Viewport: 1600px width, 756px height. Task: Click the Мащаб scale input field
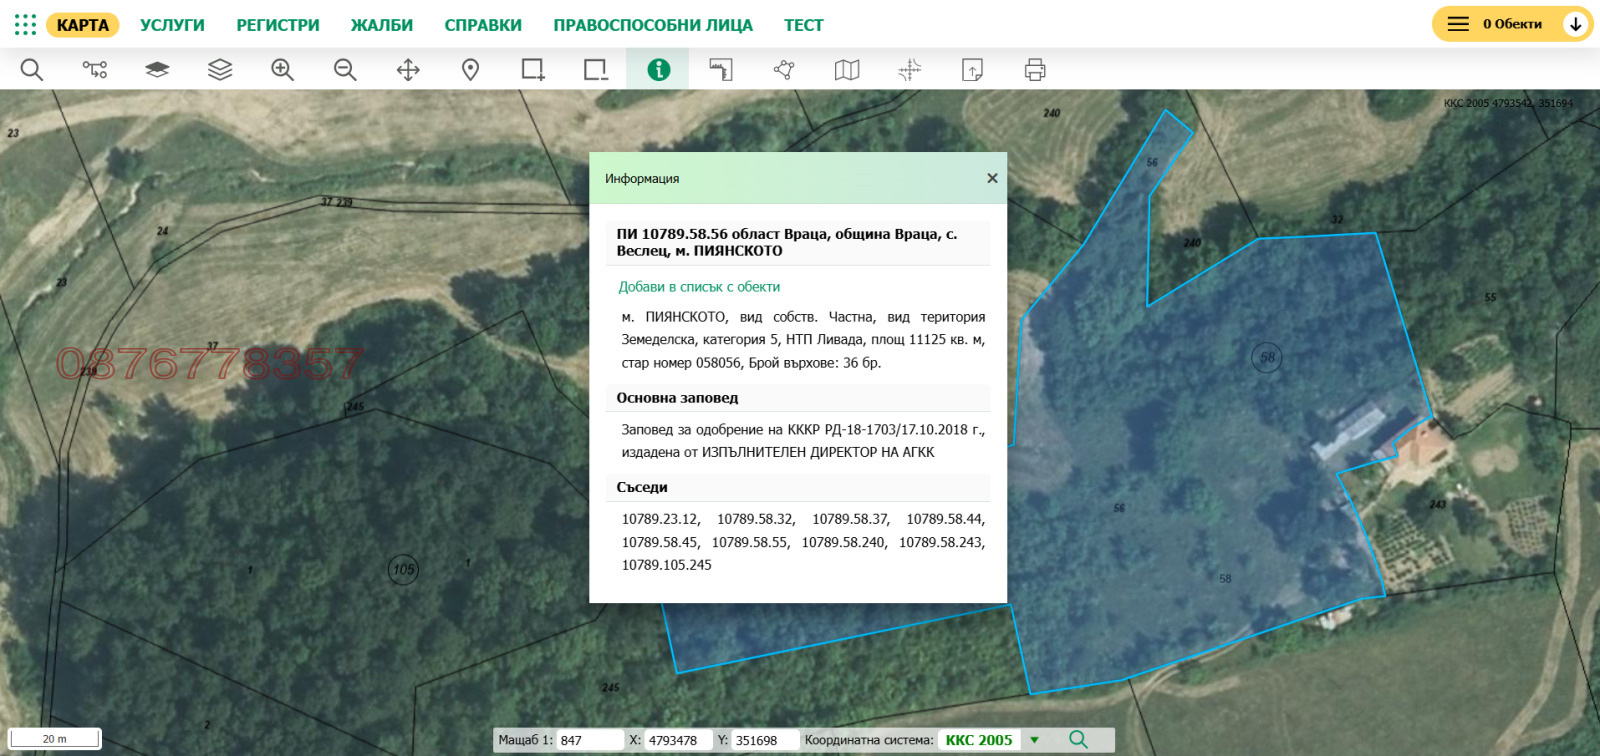pyautogui.click(x=589, y=740)
